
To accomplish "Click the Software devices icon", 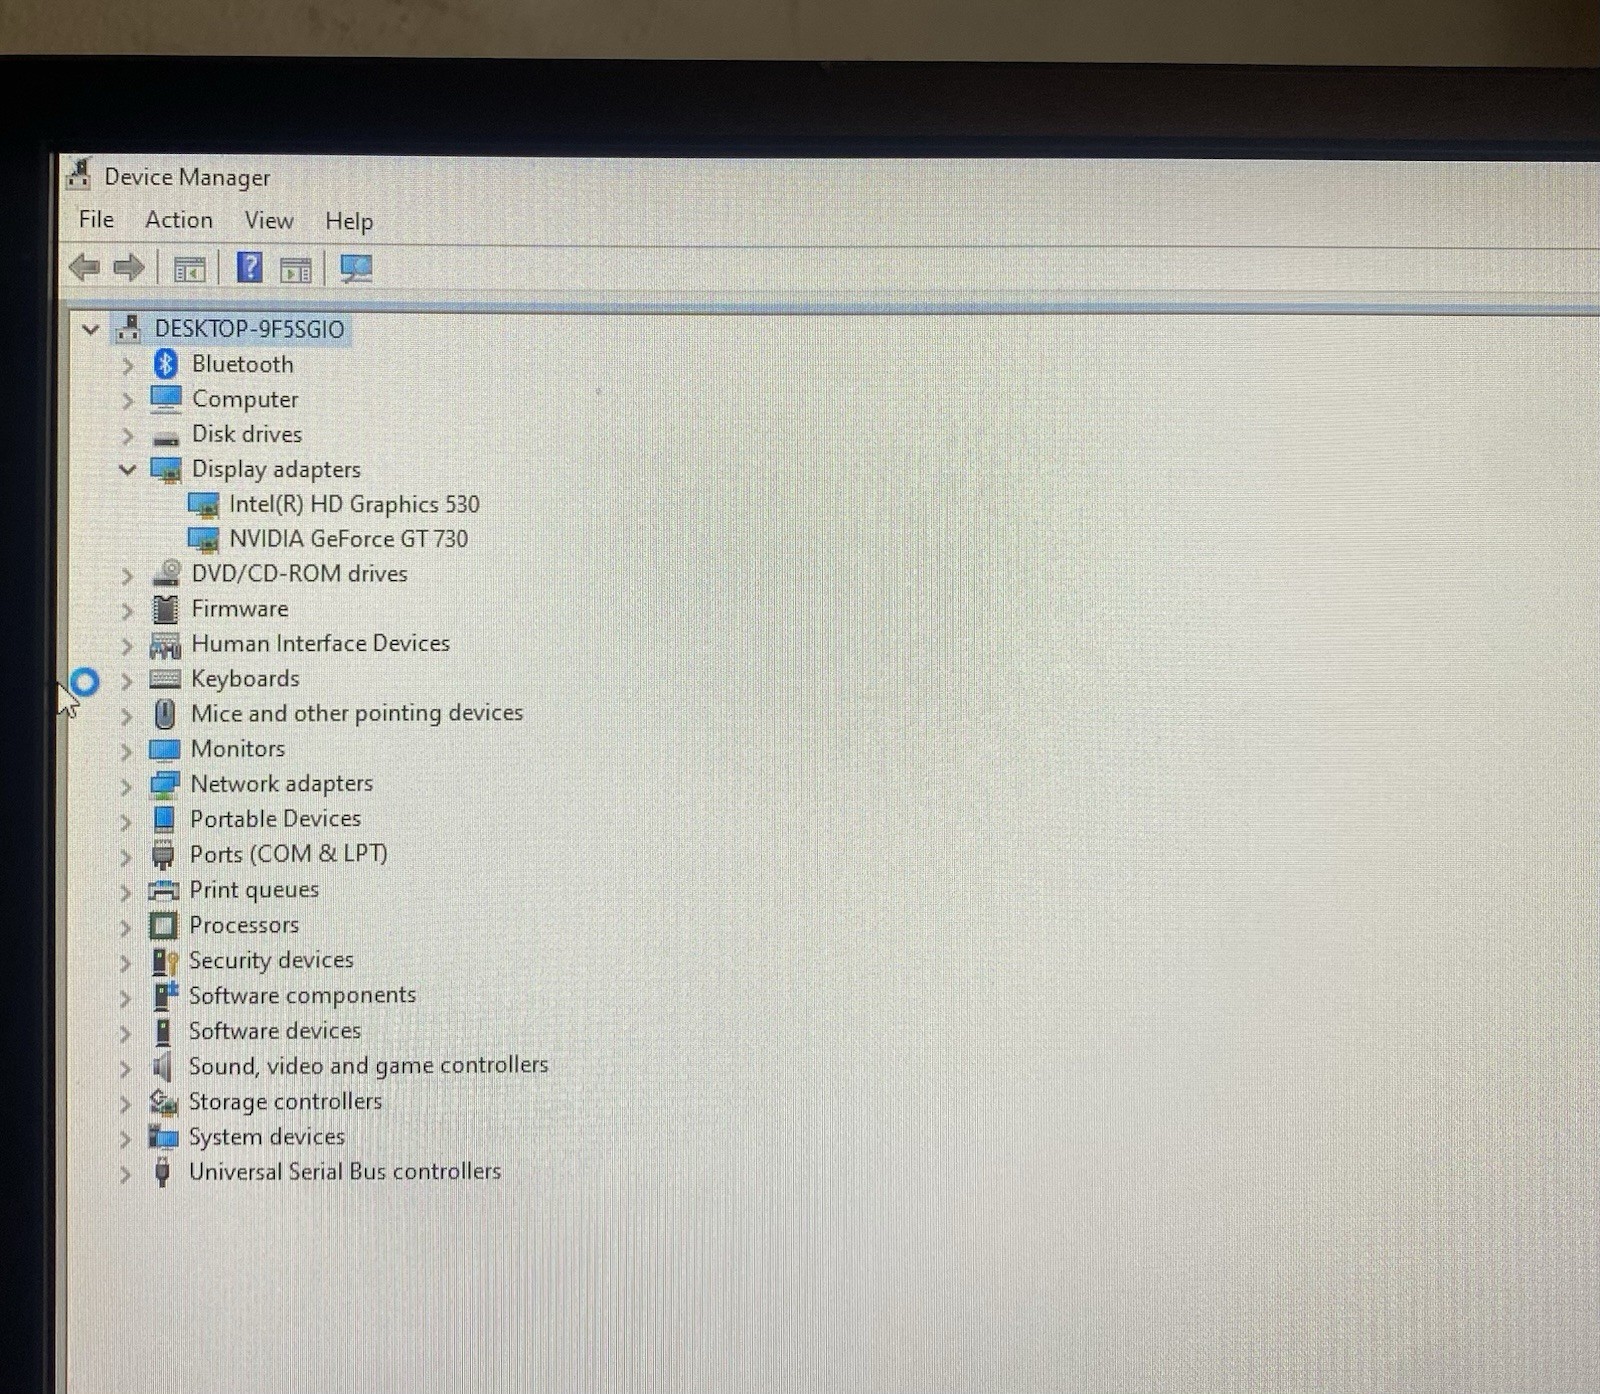I will (163, 1031).
